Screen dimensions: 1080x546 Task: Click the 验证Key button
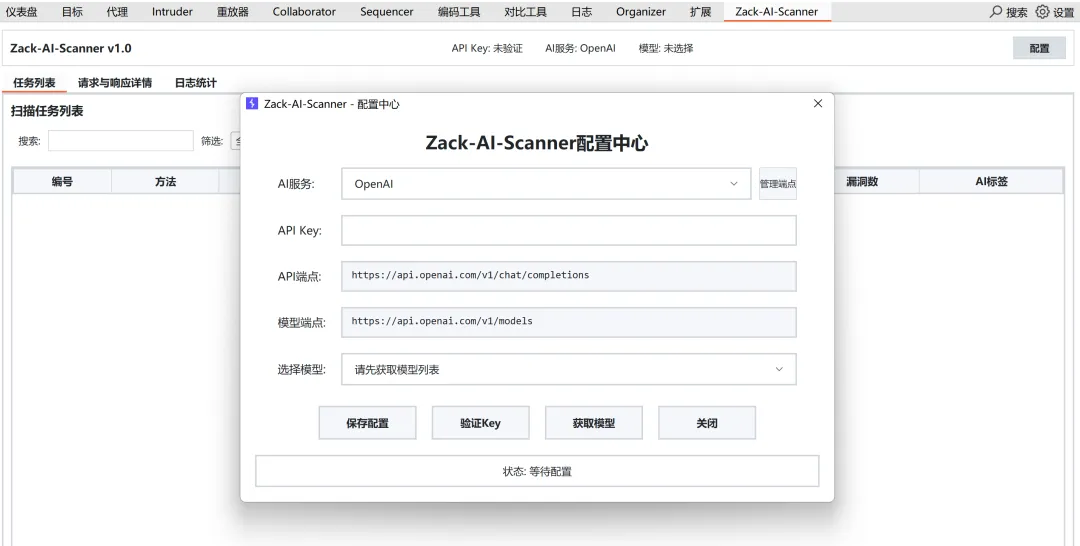click(480, 423)
